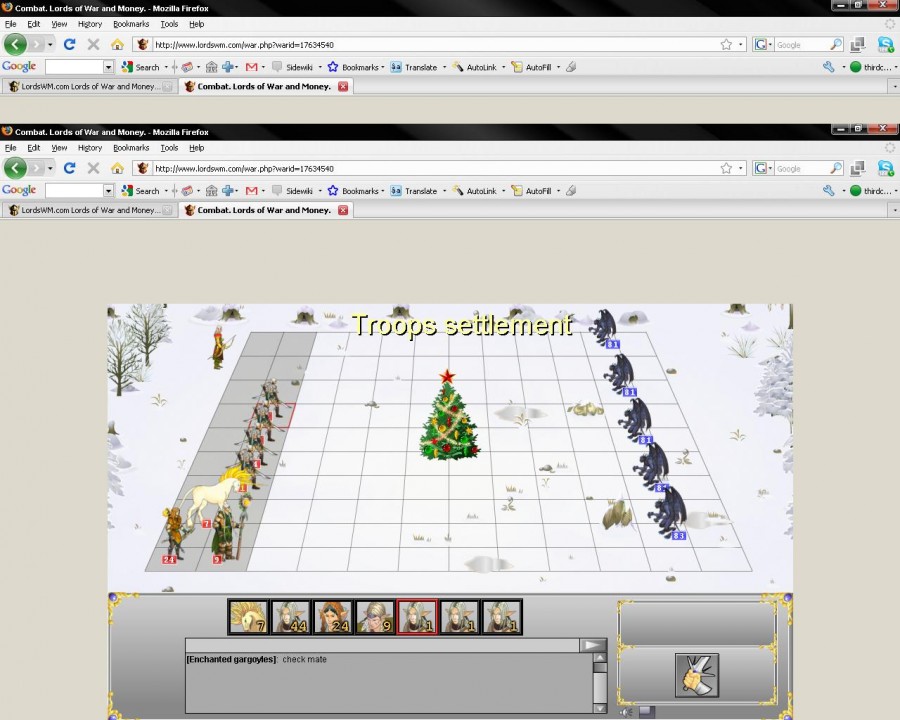
Task: Toggle the sound speaker icon below the panel
Action: [x=626, y=711]
